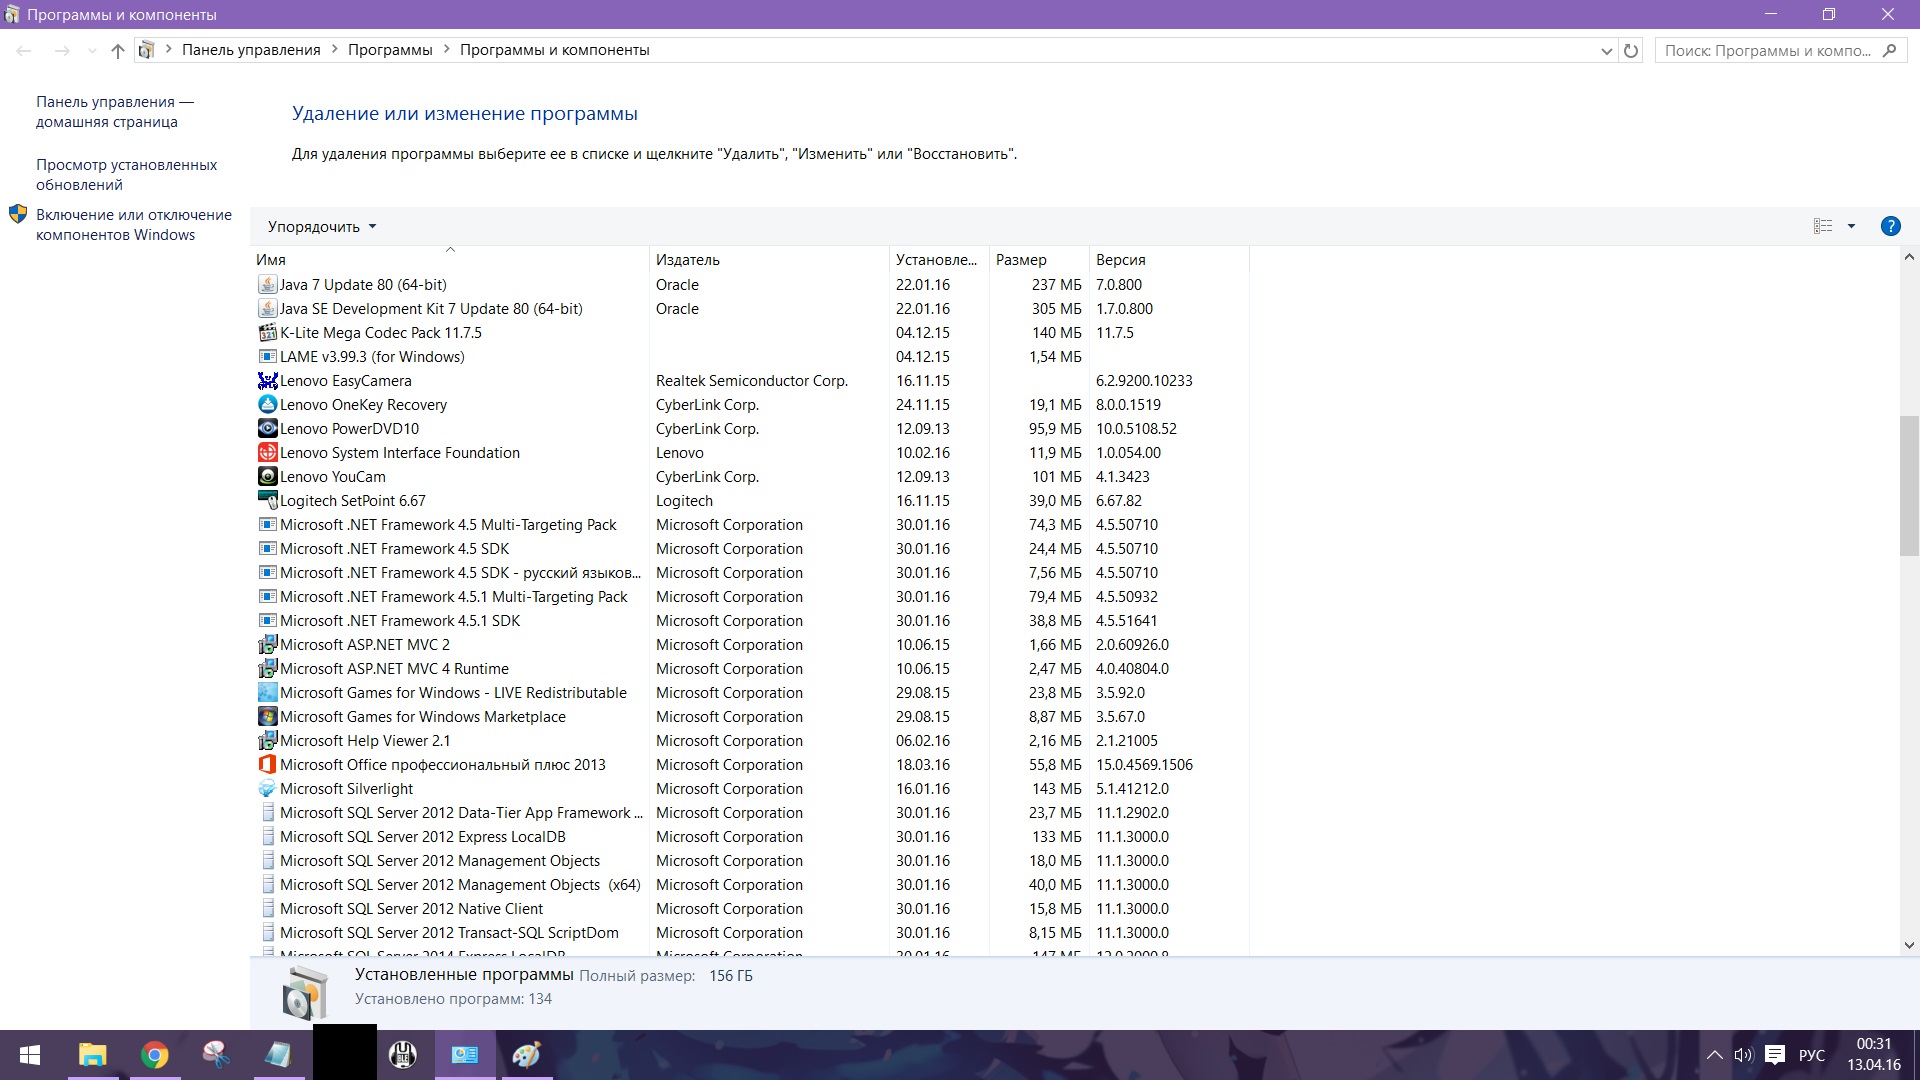
Task: Open Просмотр установленных обновлений link
Action: tap(127, 175)
